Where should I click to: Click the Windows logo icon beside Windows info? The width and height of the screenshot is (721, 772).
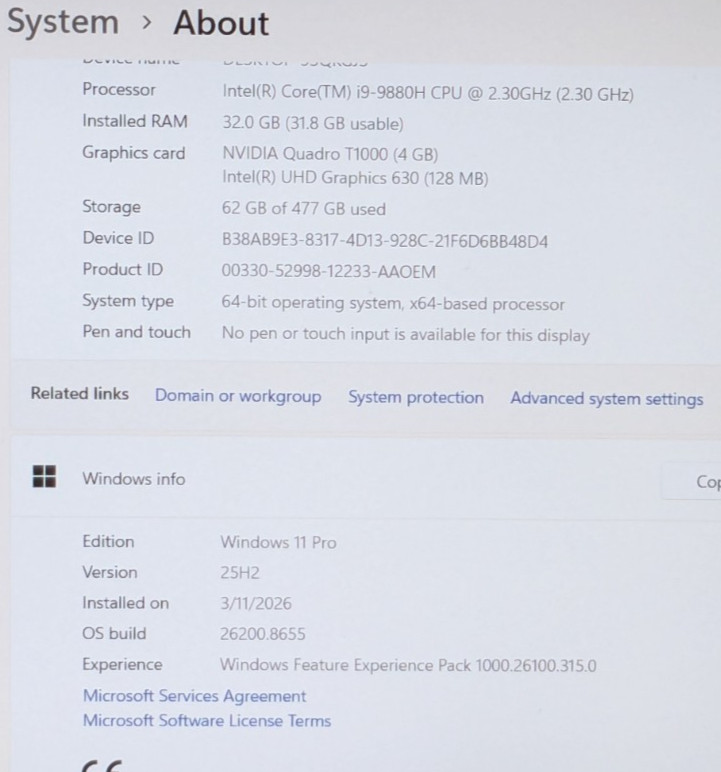tap(44, 477)
